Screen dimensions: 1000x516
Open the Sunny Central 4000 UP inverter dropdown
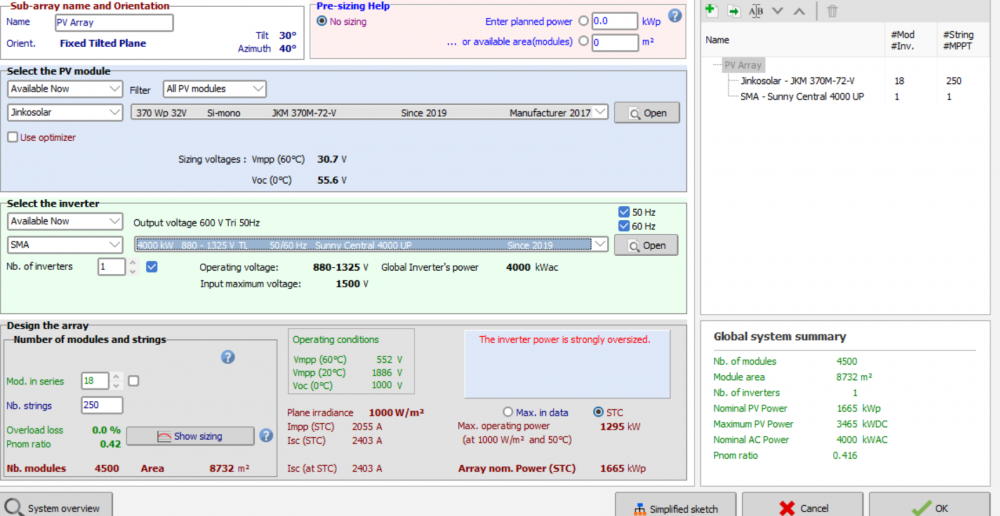point(371,245)
